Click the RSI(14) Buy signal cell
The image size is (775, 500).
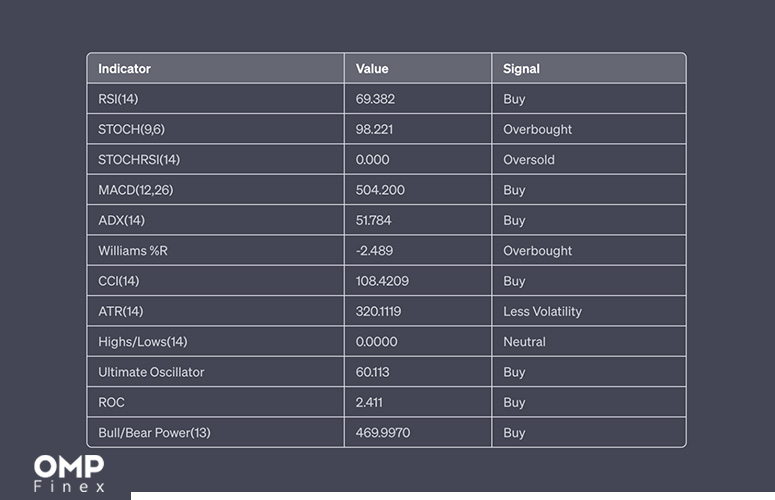[589, 99]
